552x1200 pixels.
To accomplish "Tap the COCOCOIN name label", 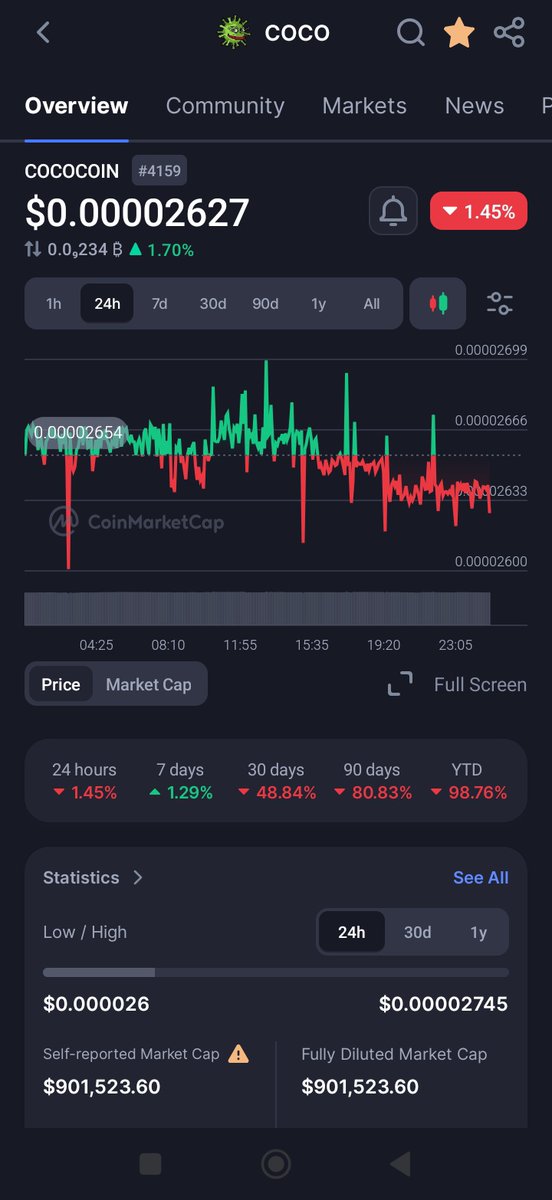I will click(x=72, y=171).
